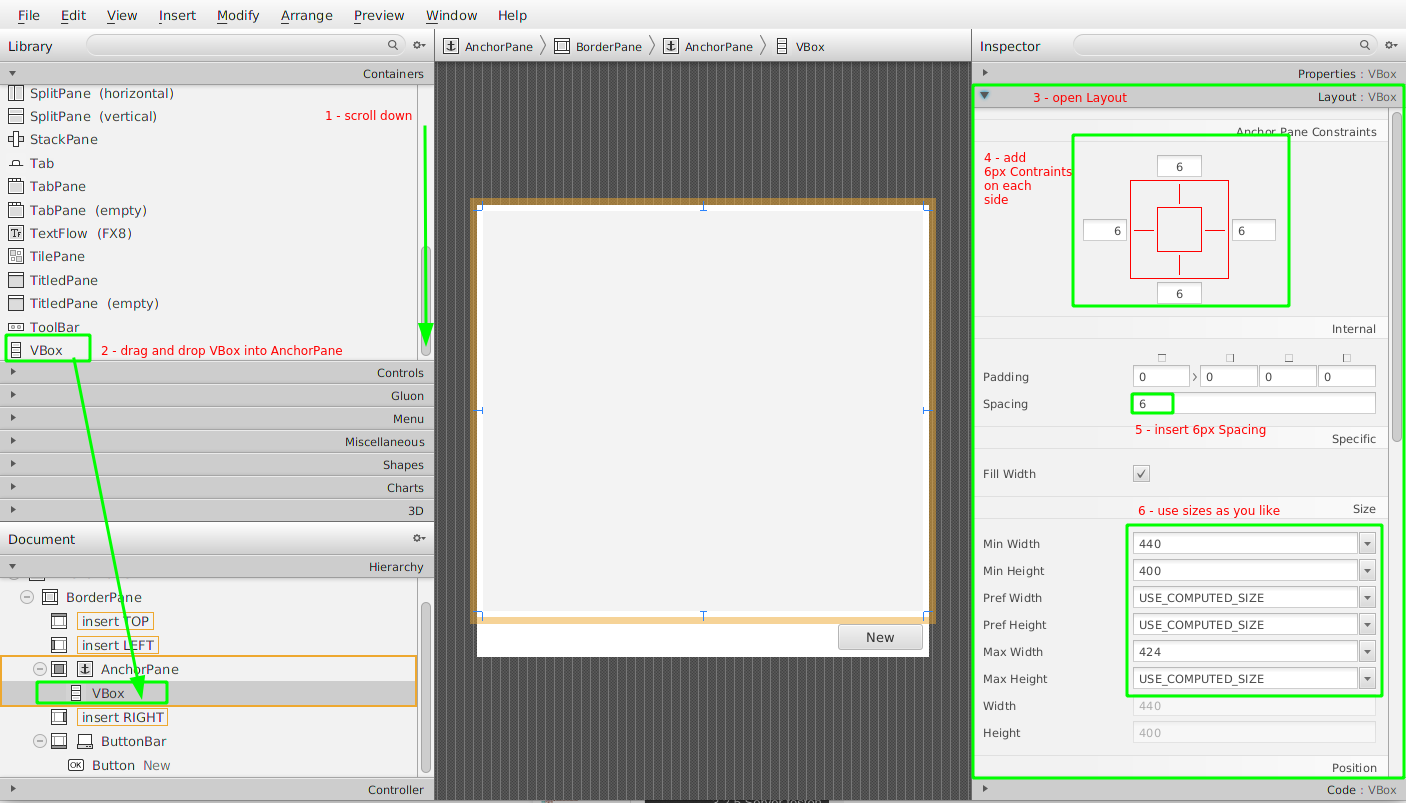Open the Min Height dropdown arrow

click(1367, 571)
